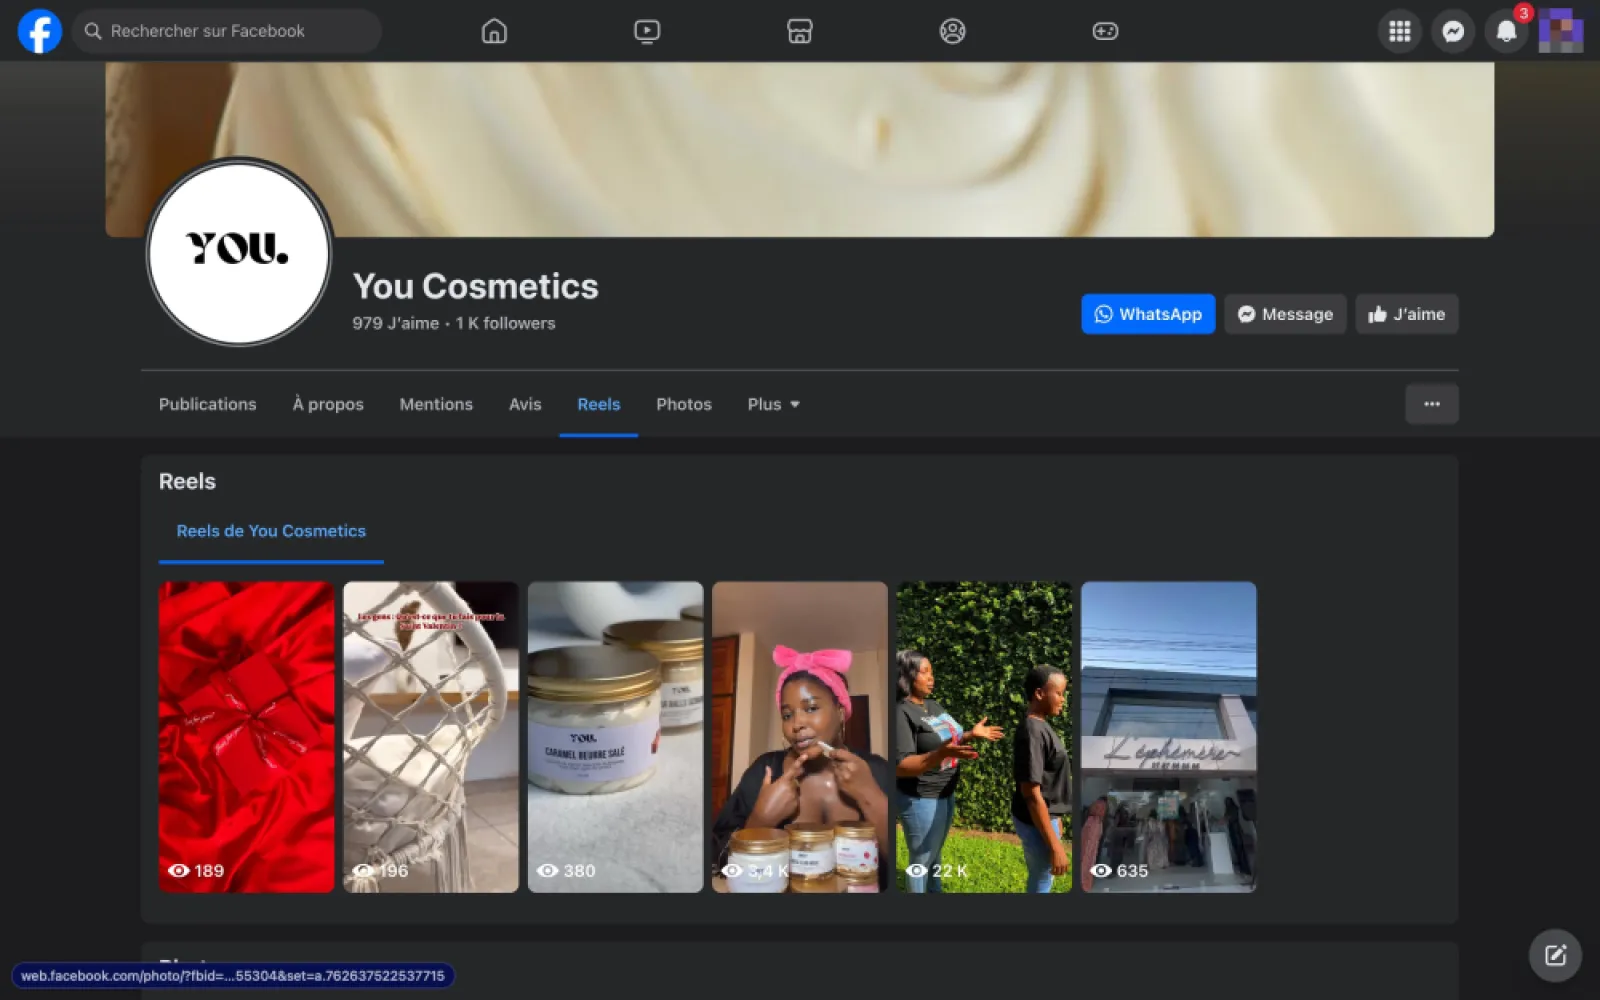The image size is (1600, 1000).
Task: Click the WhatsApp button
Action: (x=1148, y=314)
